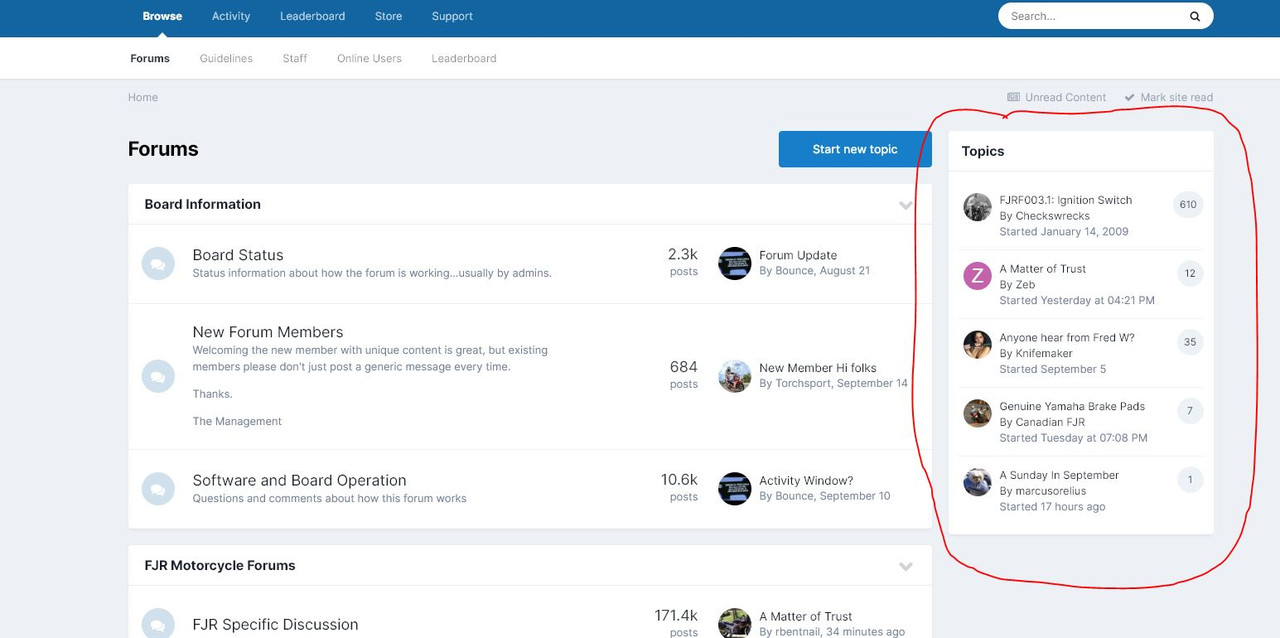Open the Unread Content link
Viewport: 1280px width, 638px height.
(1065, 97)
